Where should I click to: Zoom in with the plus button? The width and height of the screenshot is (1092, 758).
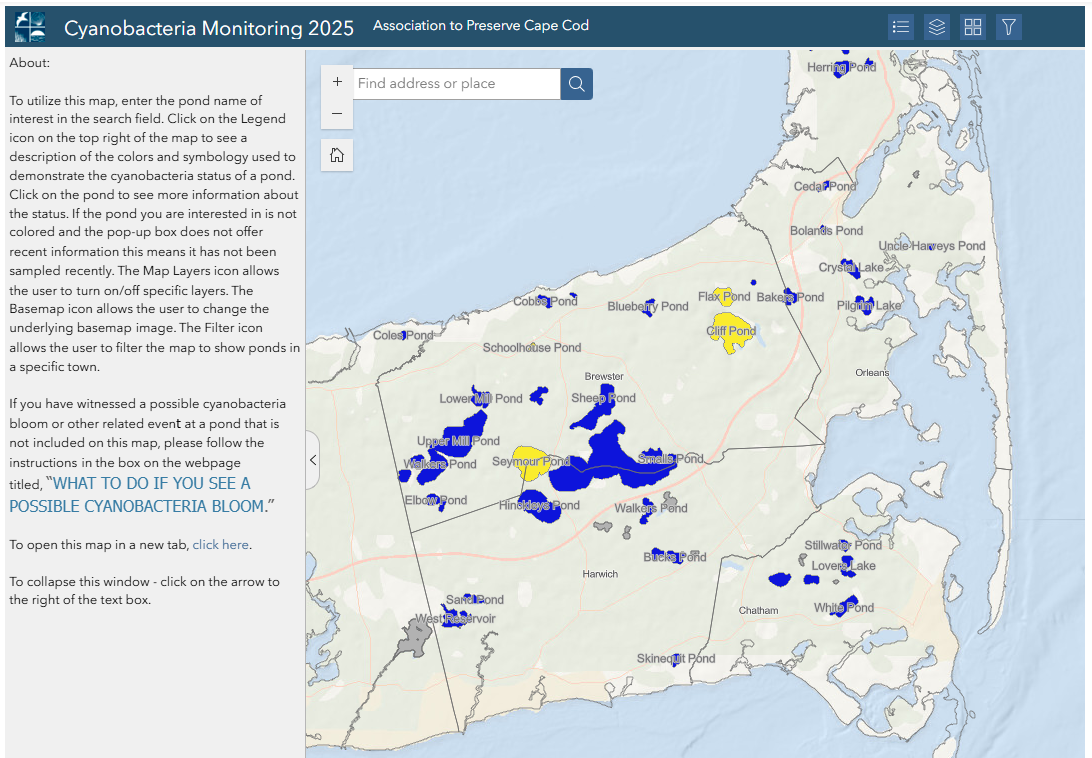[x=337, y=83]
